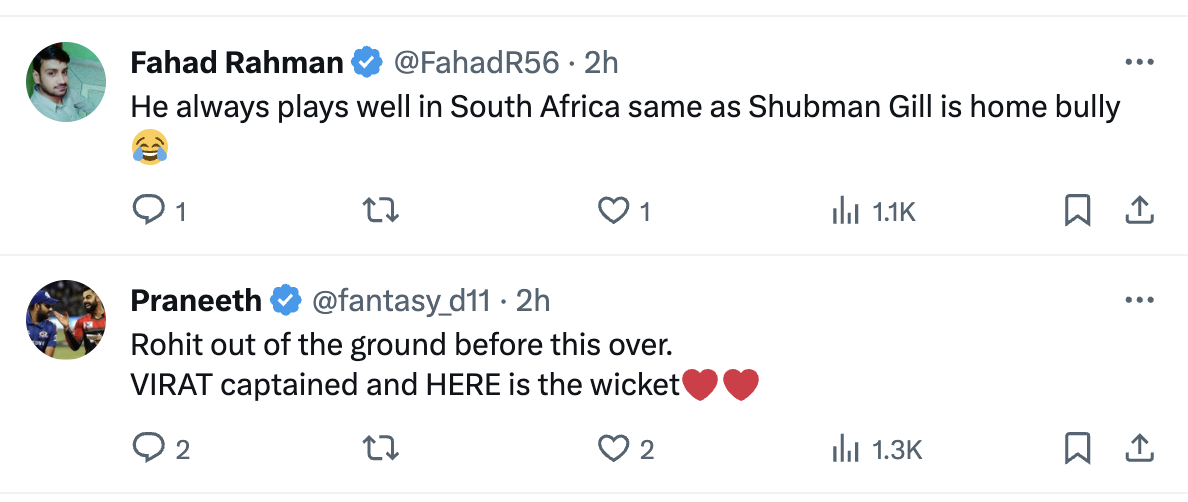Click the Fahad Rahman display name
The height and width of the screenshot is (502, 1188).
pyautogui.click(x=237, y=63)
